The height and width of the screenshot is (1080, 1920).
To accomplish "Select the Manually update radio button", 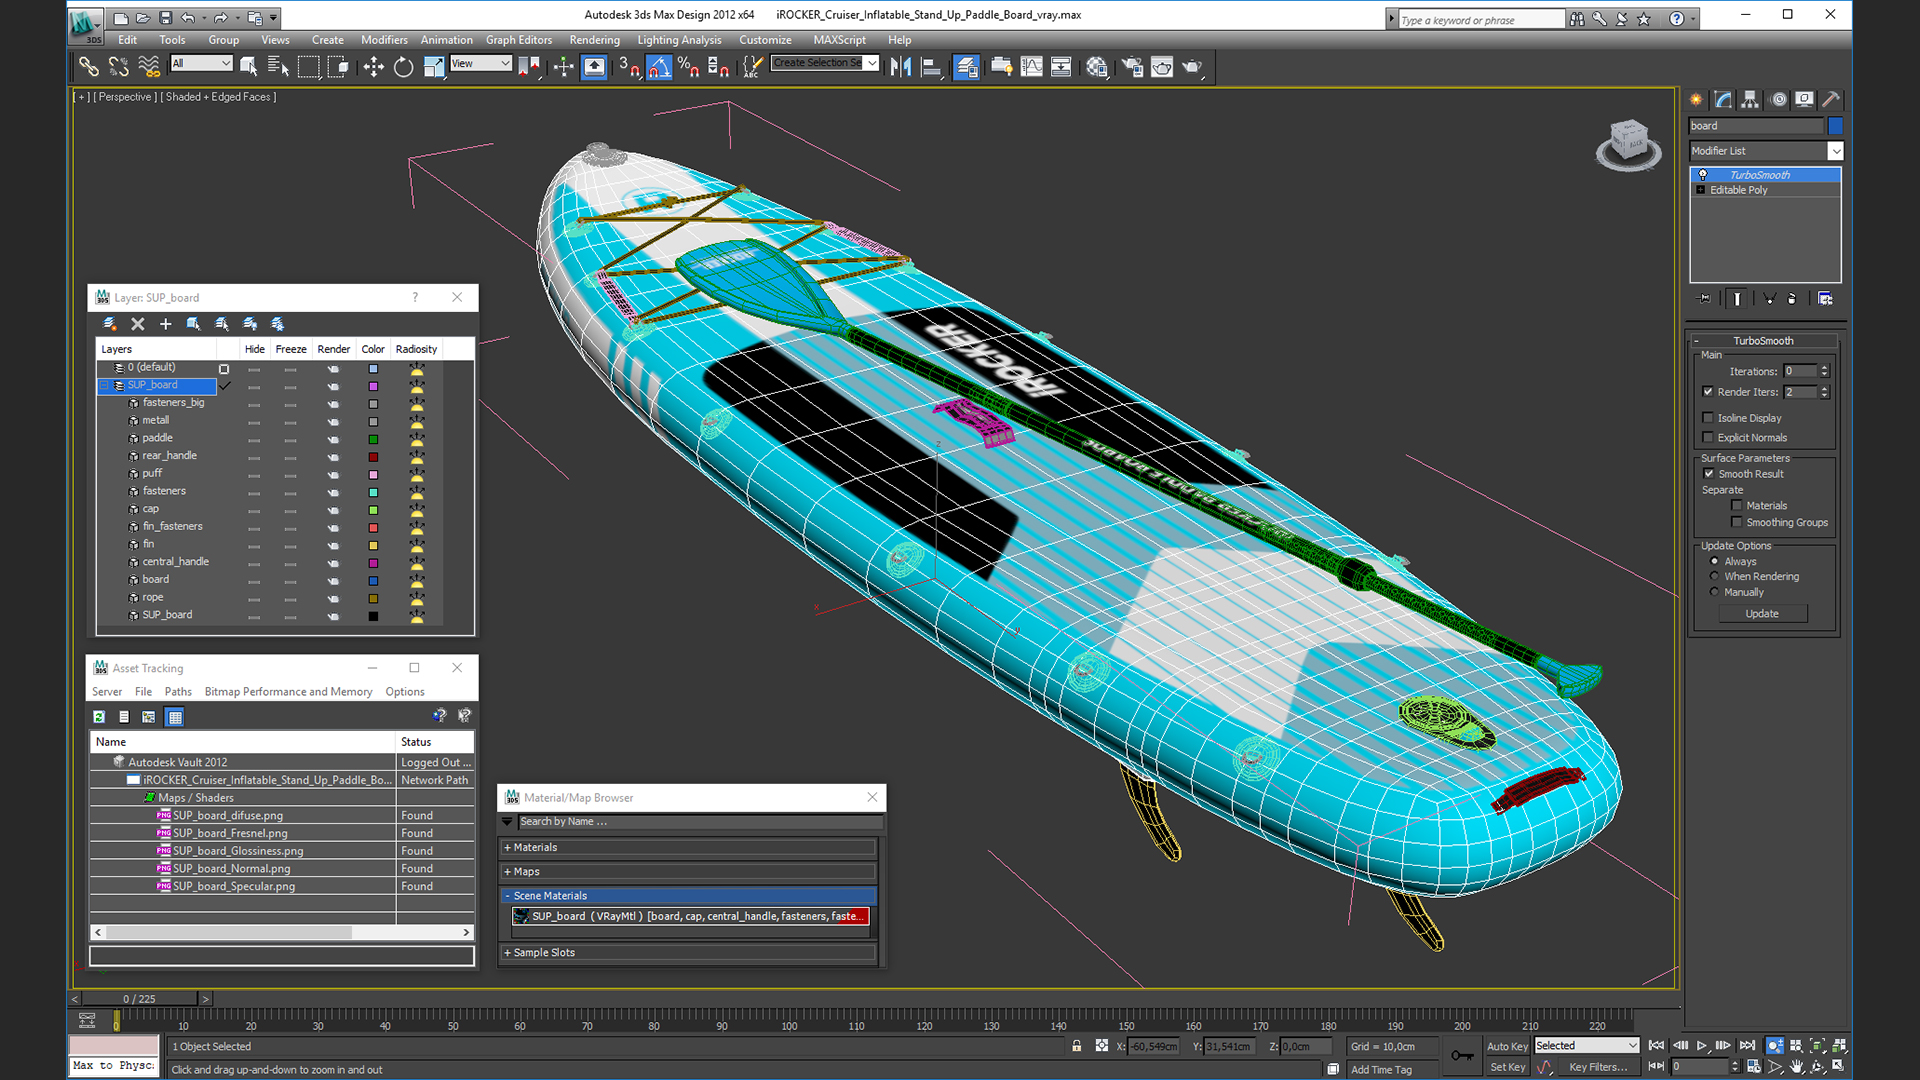I will [1714, 592].
